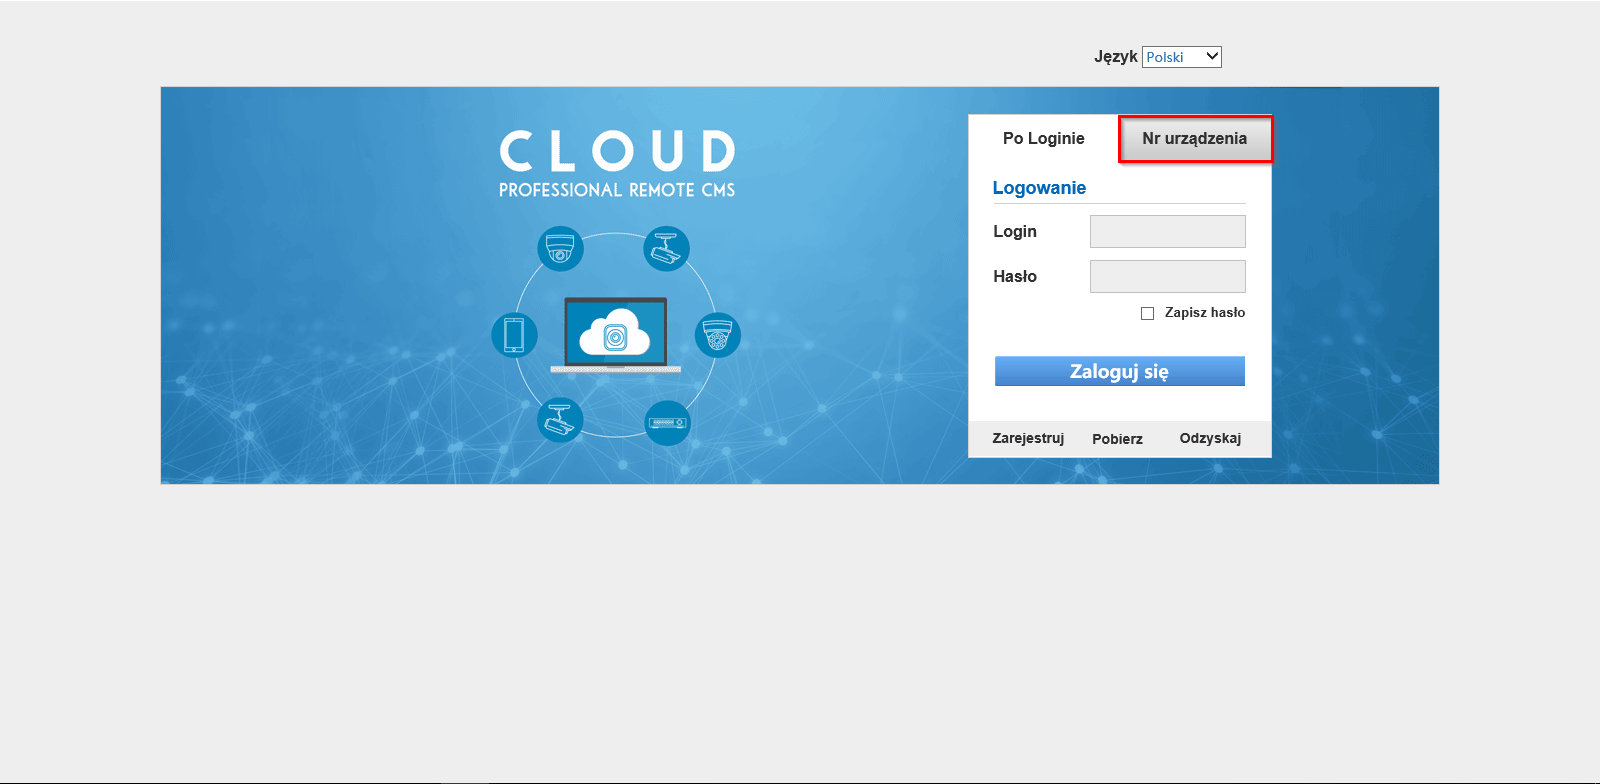Screen dimensions: 1600x784
Task: Click the CLOUD logo text
Action: pos(617,151)
